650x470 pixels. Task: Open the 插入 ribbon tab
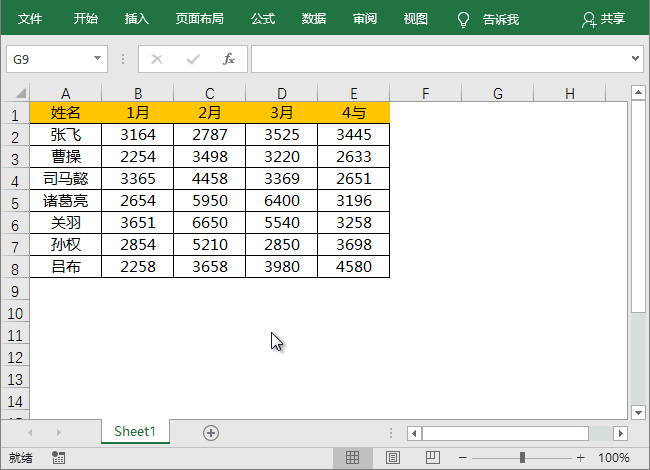(136, 19)
